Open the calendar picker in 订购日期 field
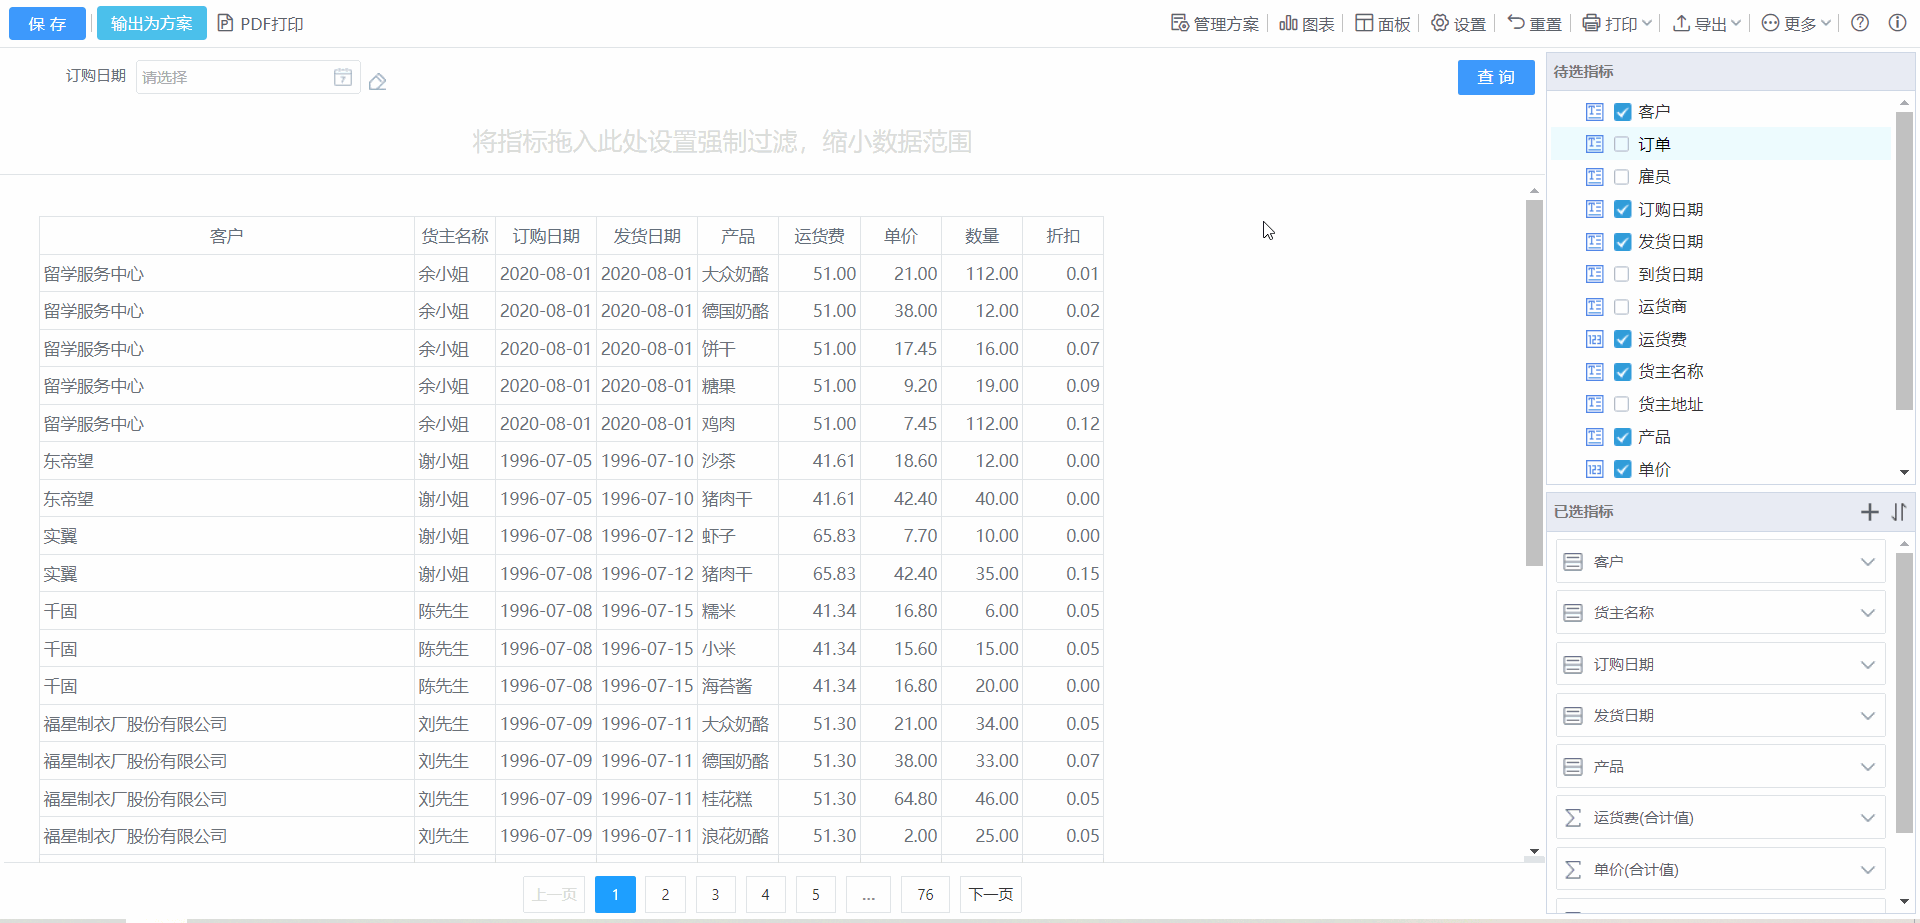 tap(342, 77)
